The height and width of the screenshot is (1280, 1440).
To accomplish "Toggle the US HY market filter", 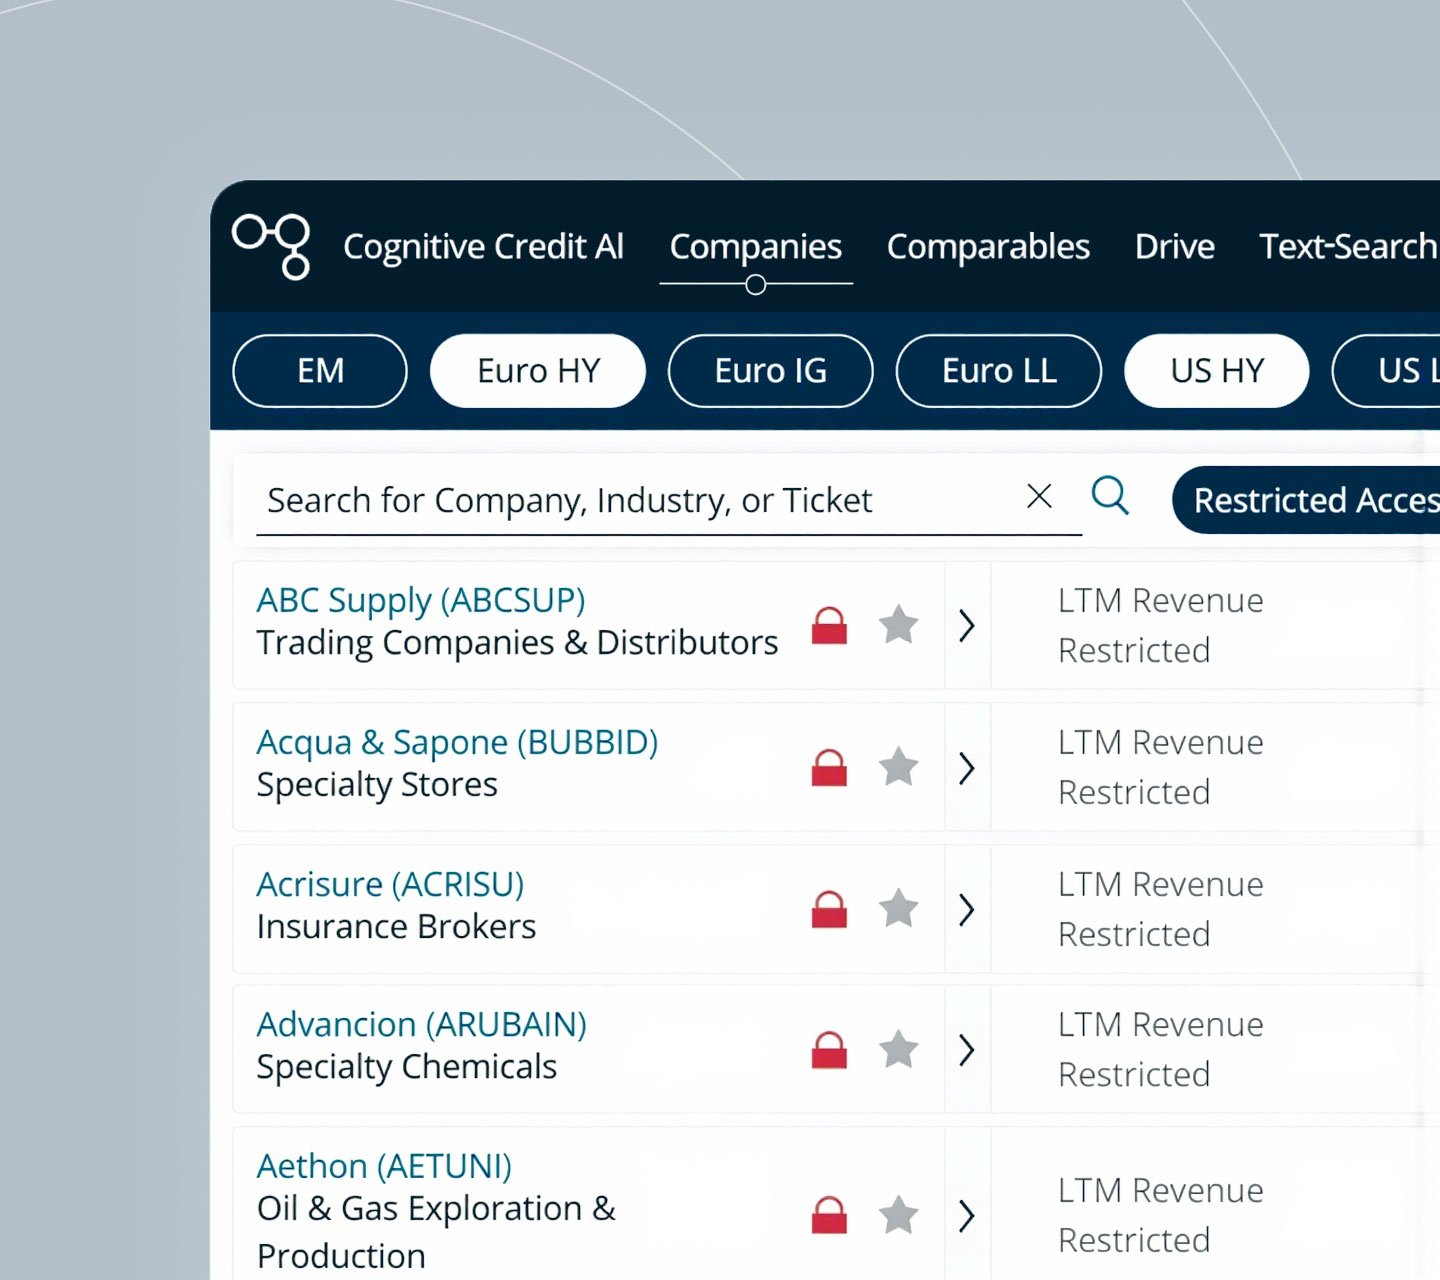I will click(x=1217, y=371).
